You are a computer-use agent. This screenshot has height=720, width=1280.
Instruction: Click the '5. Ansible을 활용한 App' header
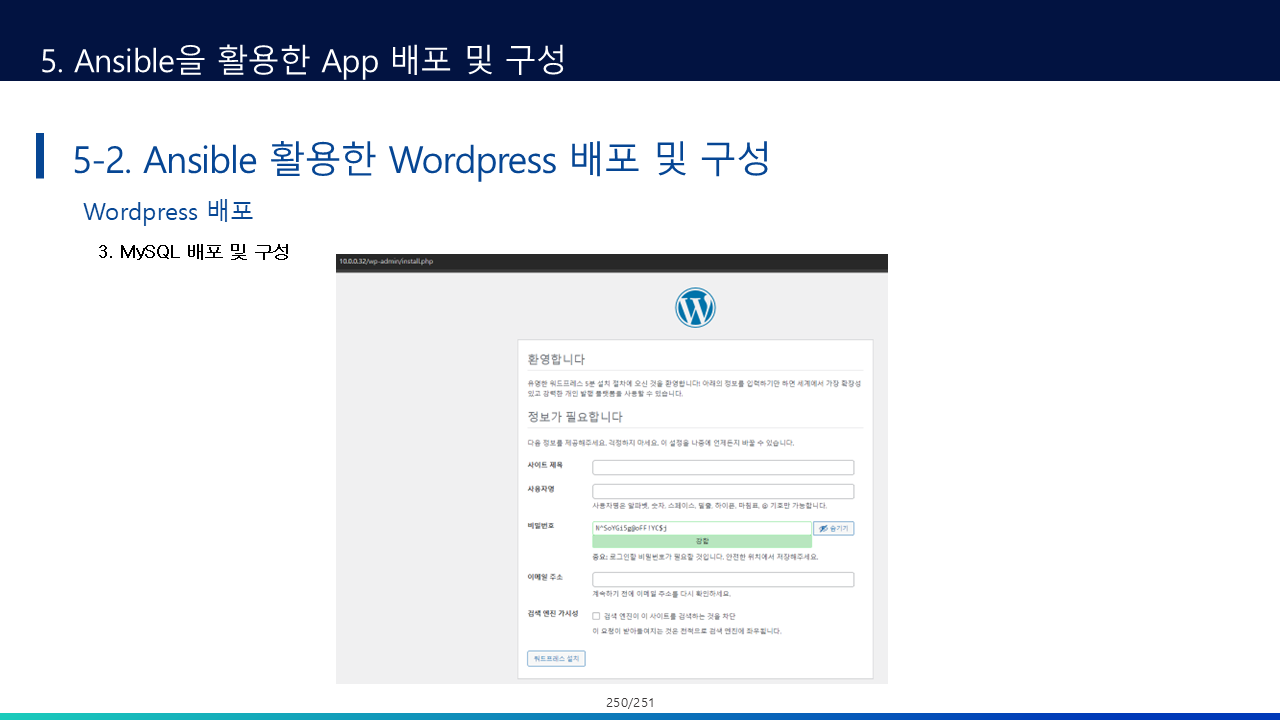coord(210,60)
